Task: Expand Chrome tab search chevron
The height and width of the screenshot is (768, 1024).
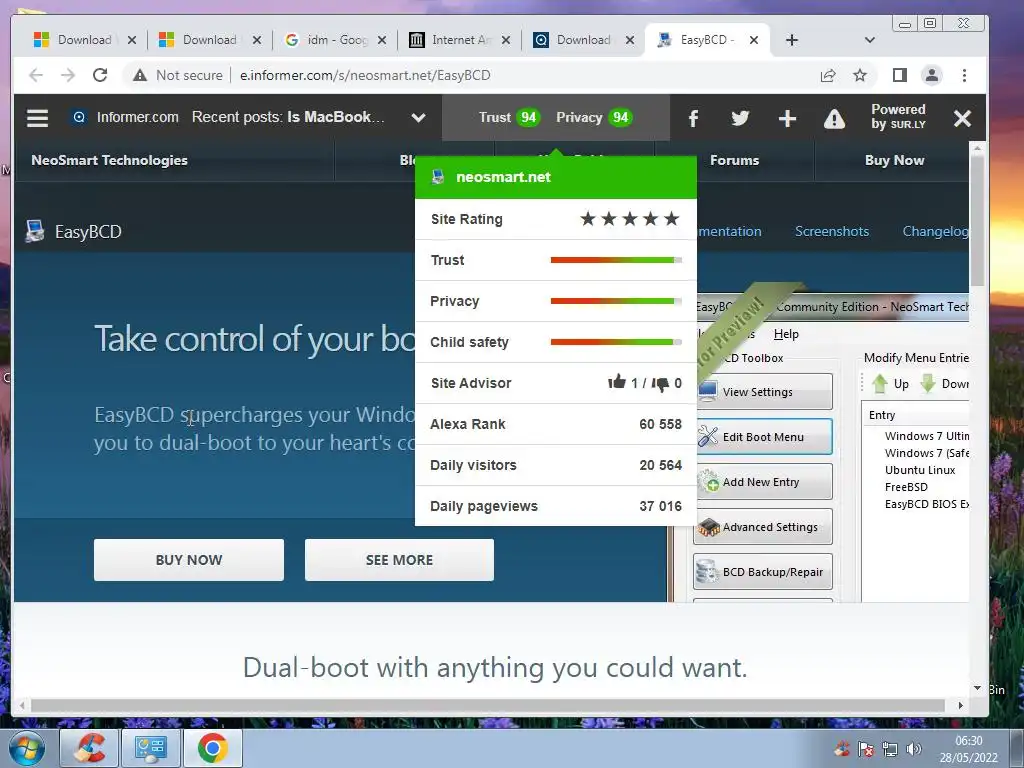Action: coord(869,40)
